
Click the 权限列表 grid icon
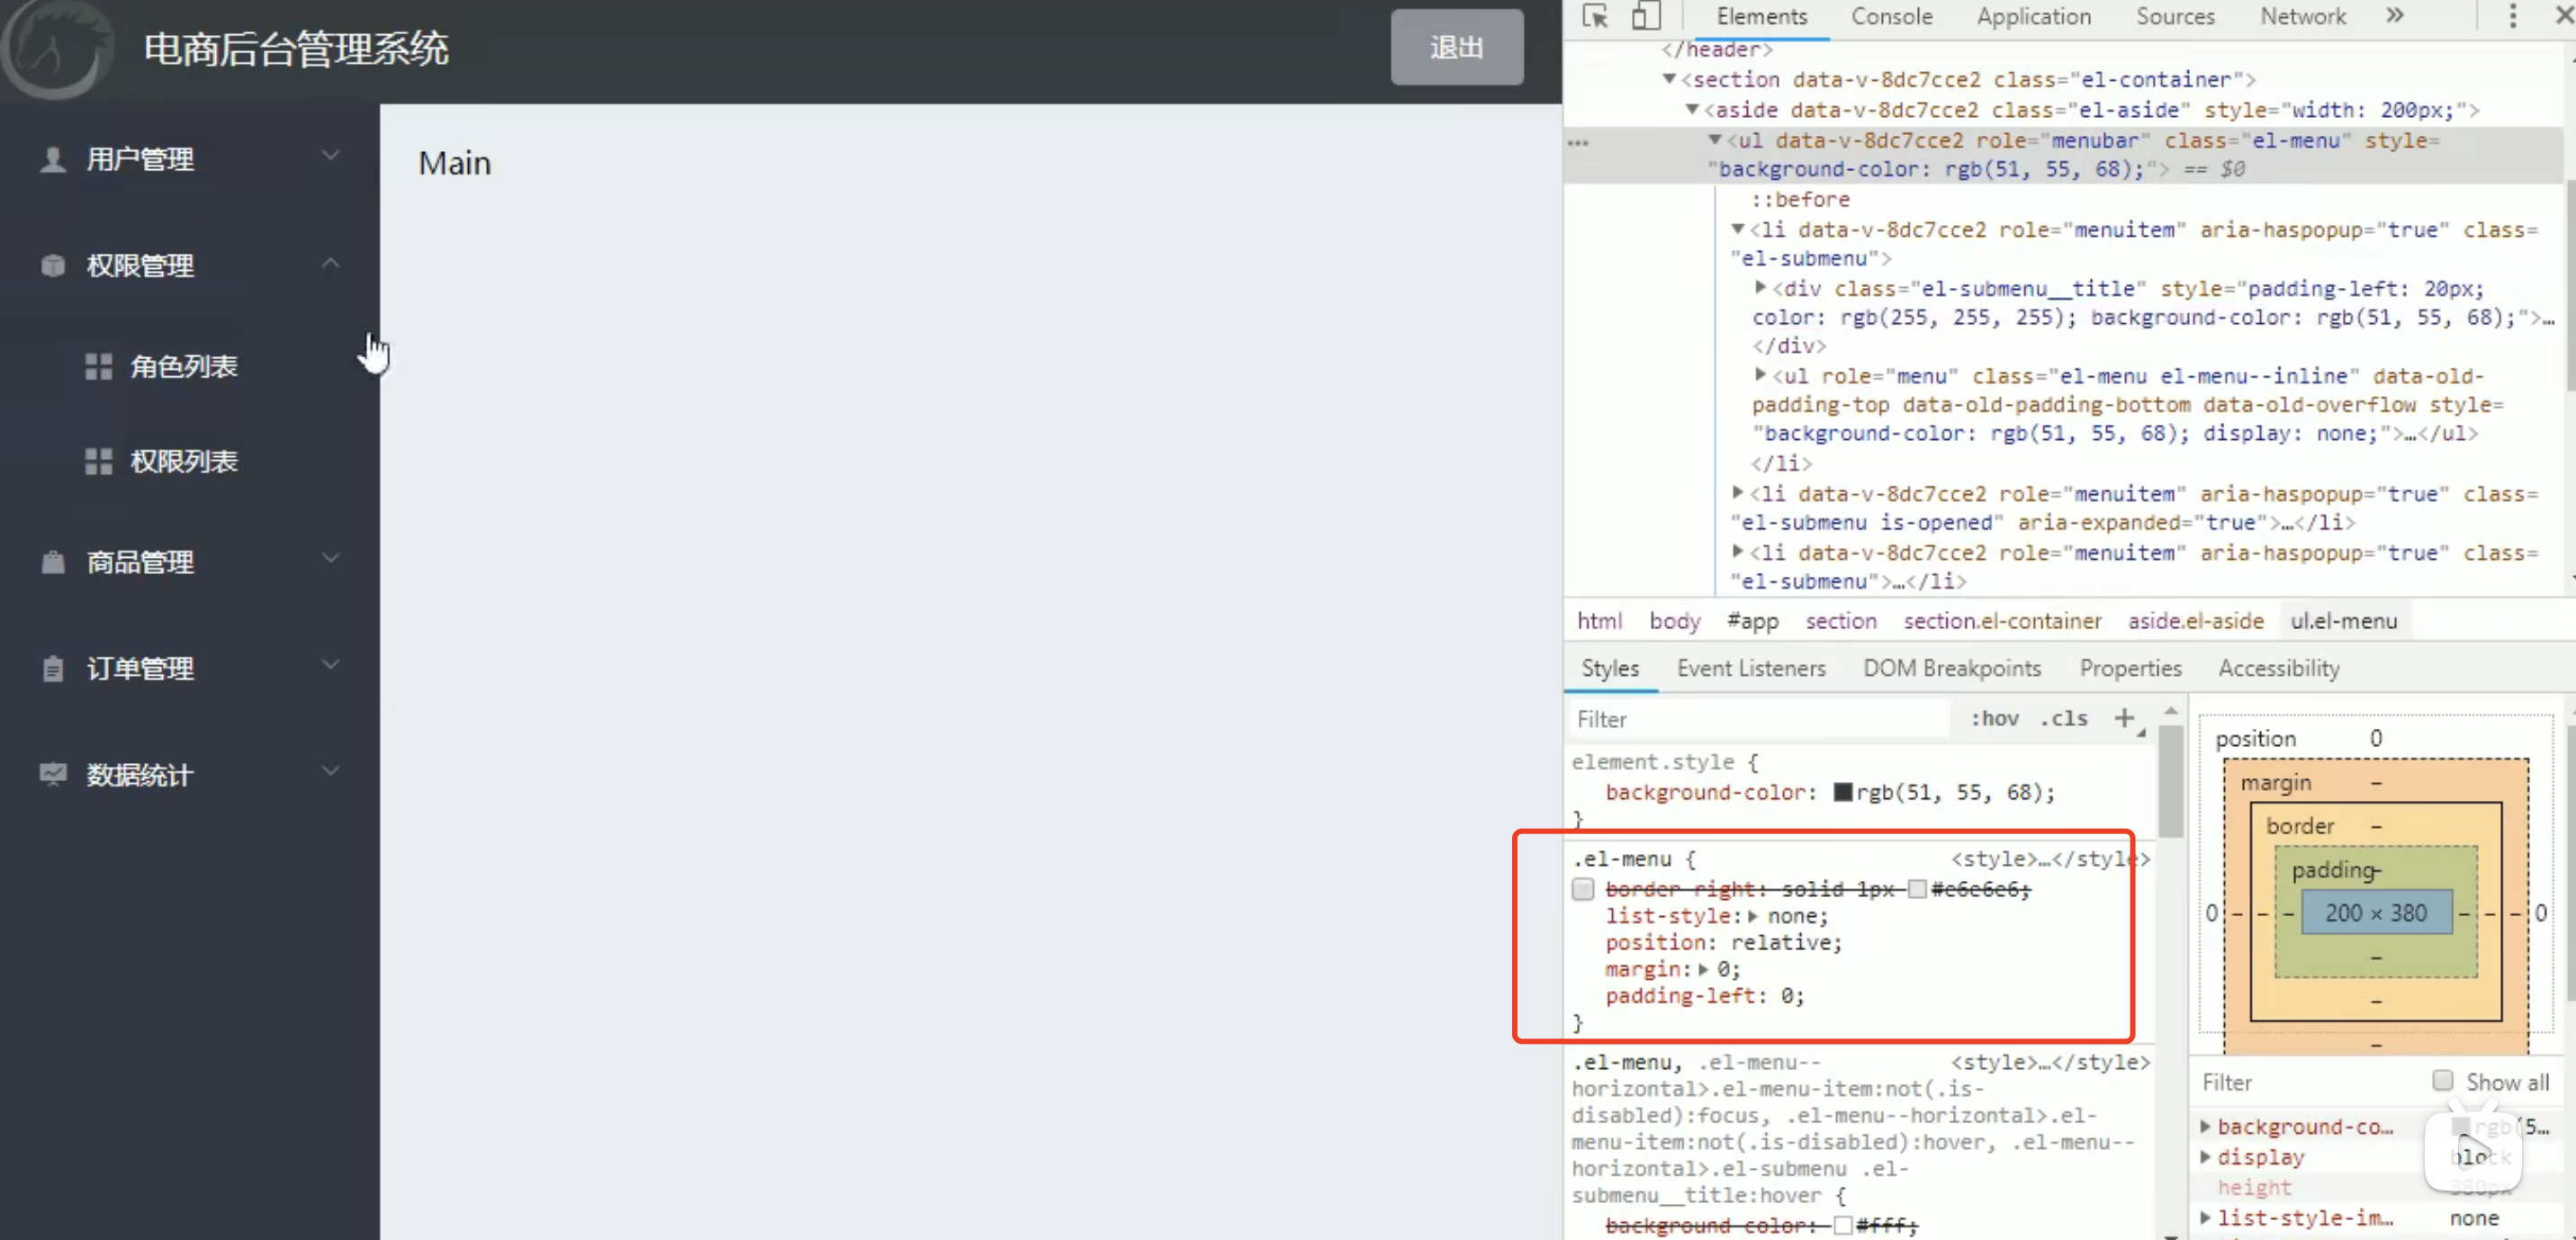tap(98, 461)
